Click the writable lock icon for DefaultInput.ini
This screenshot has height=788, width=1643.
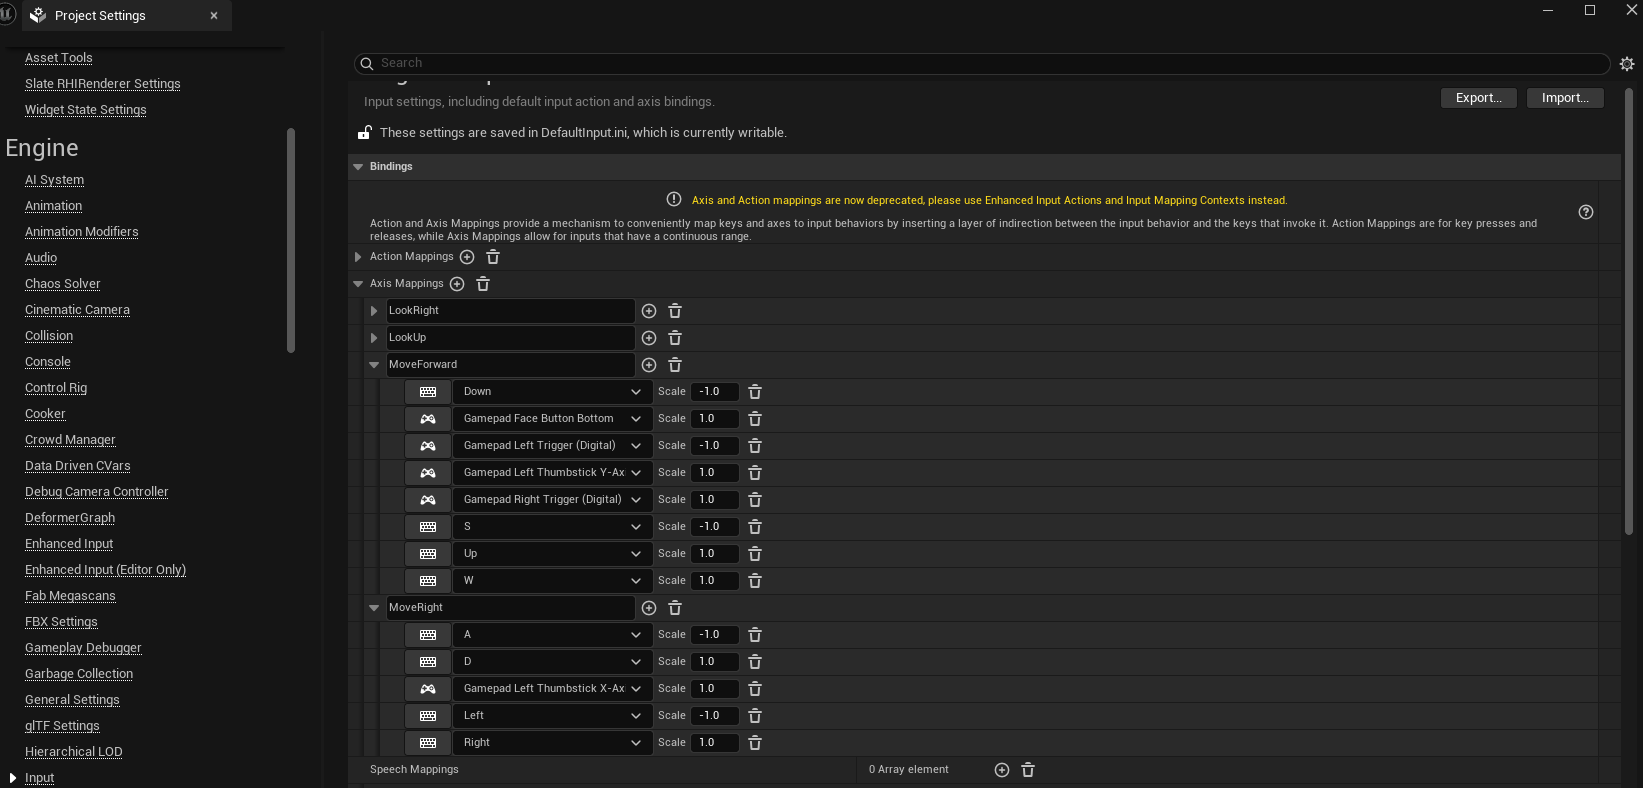(365, 133)
